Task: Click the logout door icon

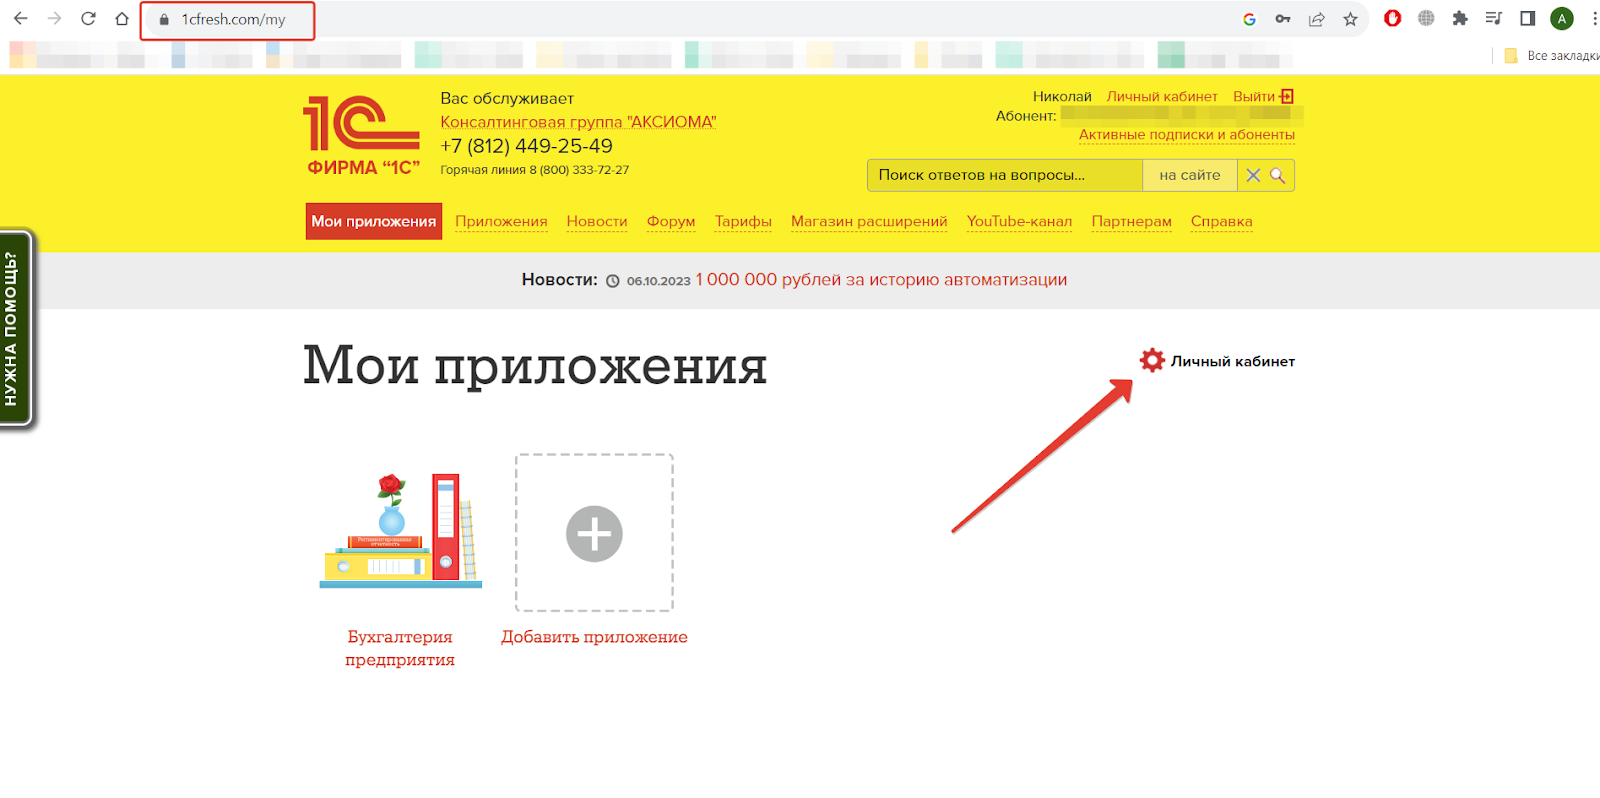Action: pos(1287,97)
